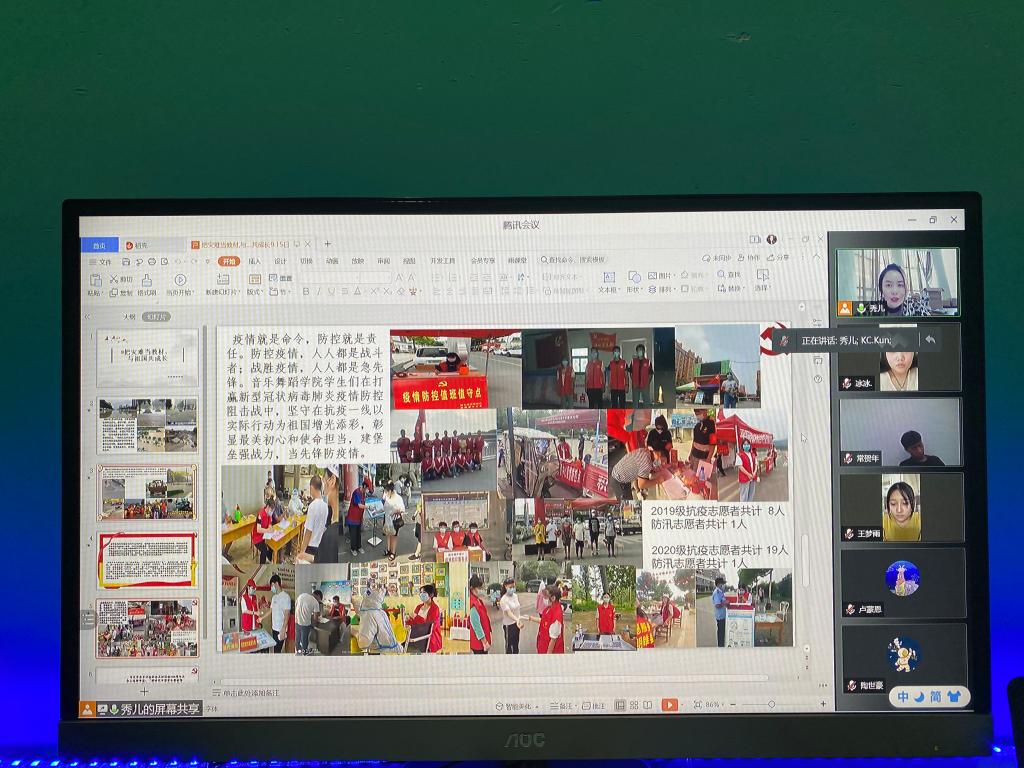Select the fourth slide thumbnail with red border
The width and height of the screenshot is (1024, 768).
point(148,560)
